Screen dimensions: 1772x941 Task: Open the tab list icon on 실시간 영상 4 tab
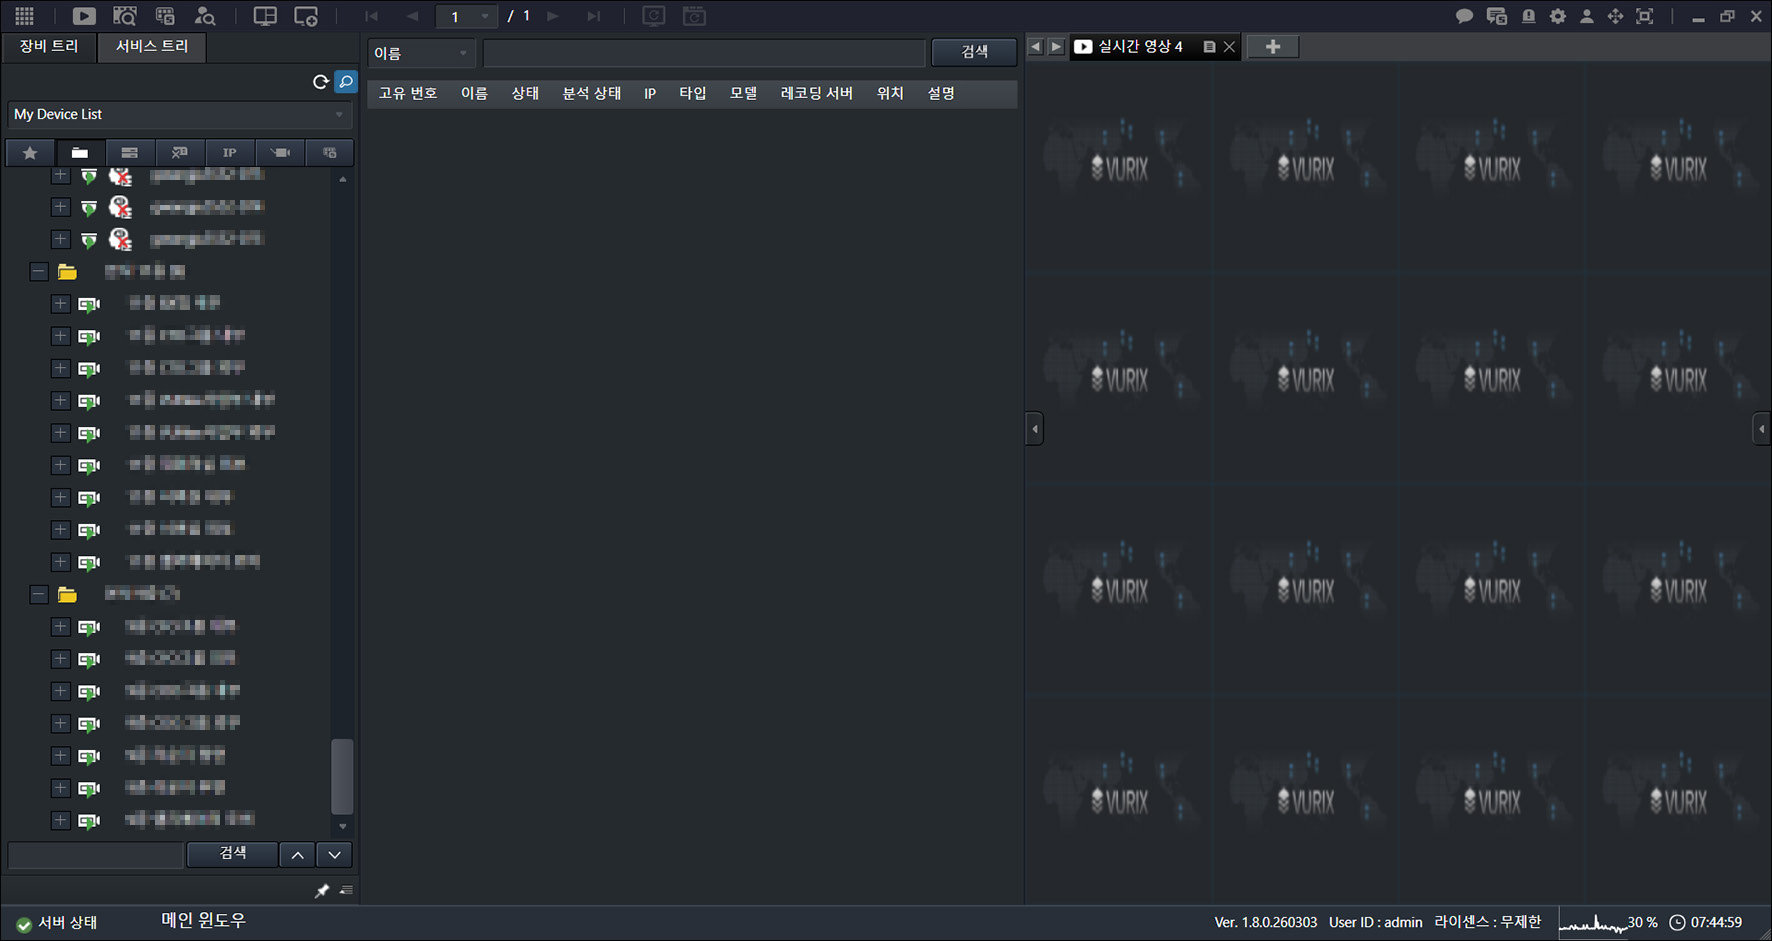pyautogui.click(x=1209, y=47)
